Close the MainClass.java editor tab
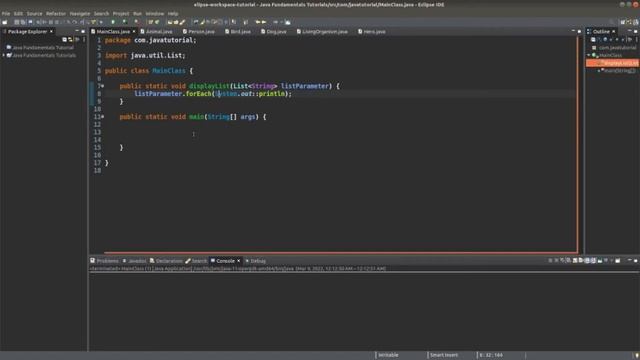The image size is (640, 360). click(133, 31)
